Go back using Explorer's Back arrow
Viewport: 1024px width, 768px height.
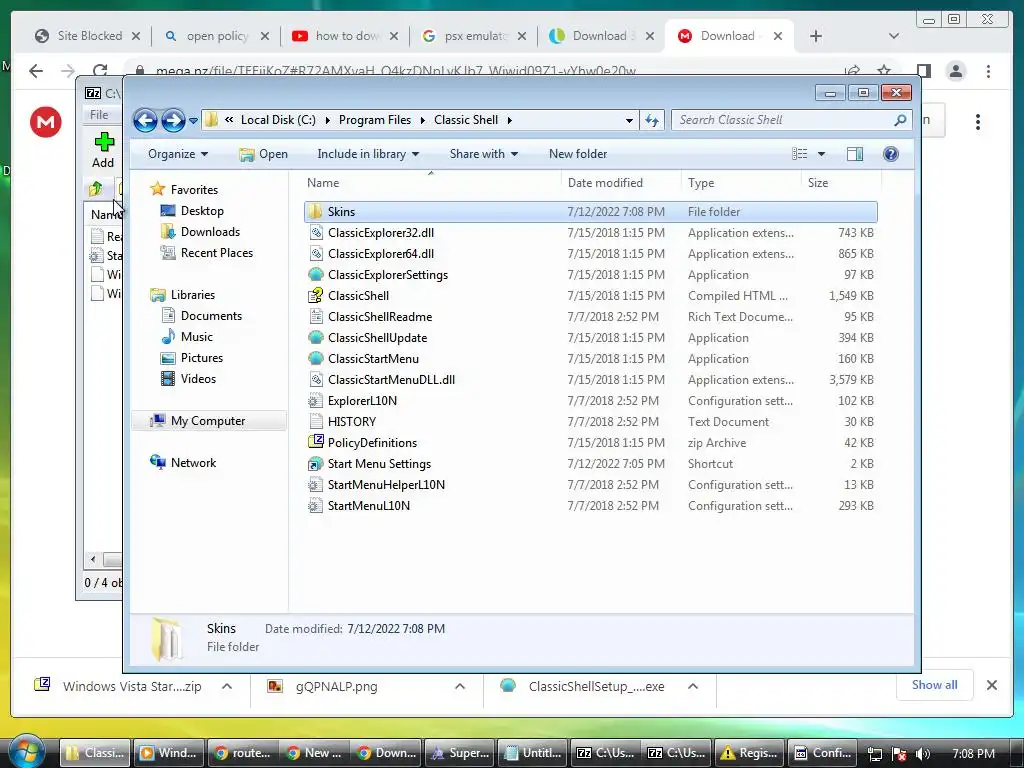click(x=145, y=120)
